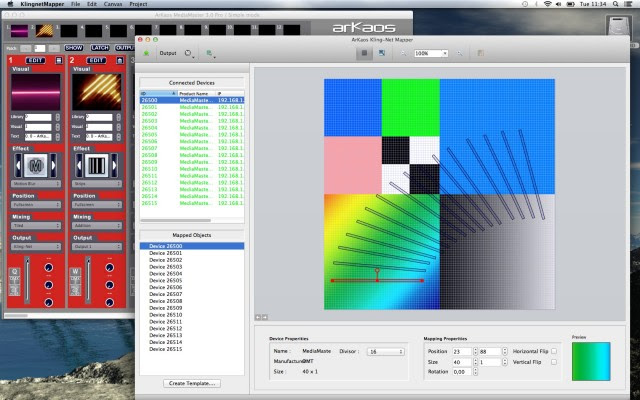Toggle the Vertical Flip checkbox
The height and width of the screenshot is (400, 640).
click(x=554, y=362)
